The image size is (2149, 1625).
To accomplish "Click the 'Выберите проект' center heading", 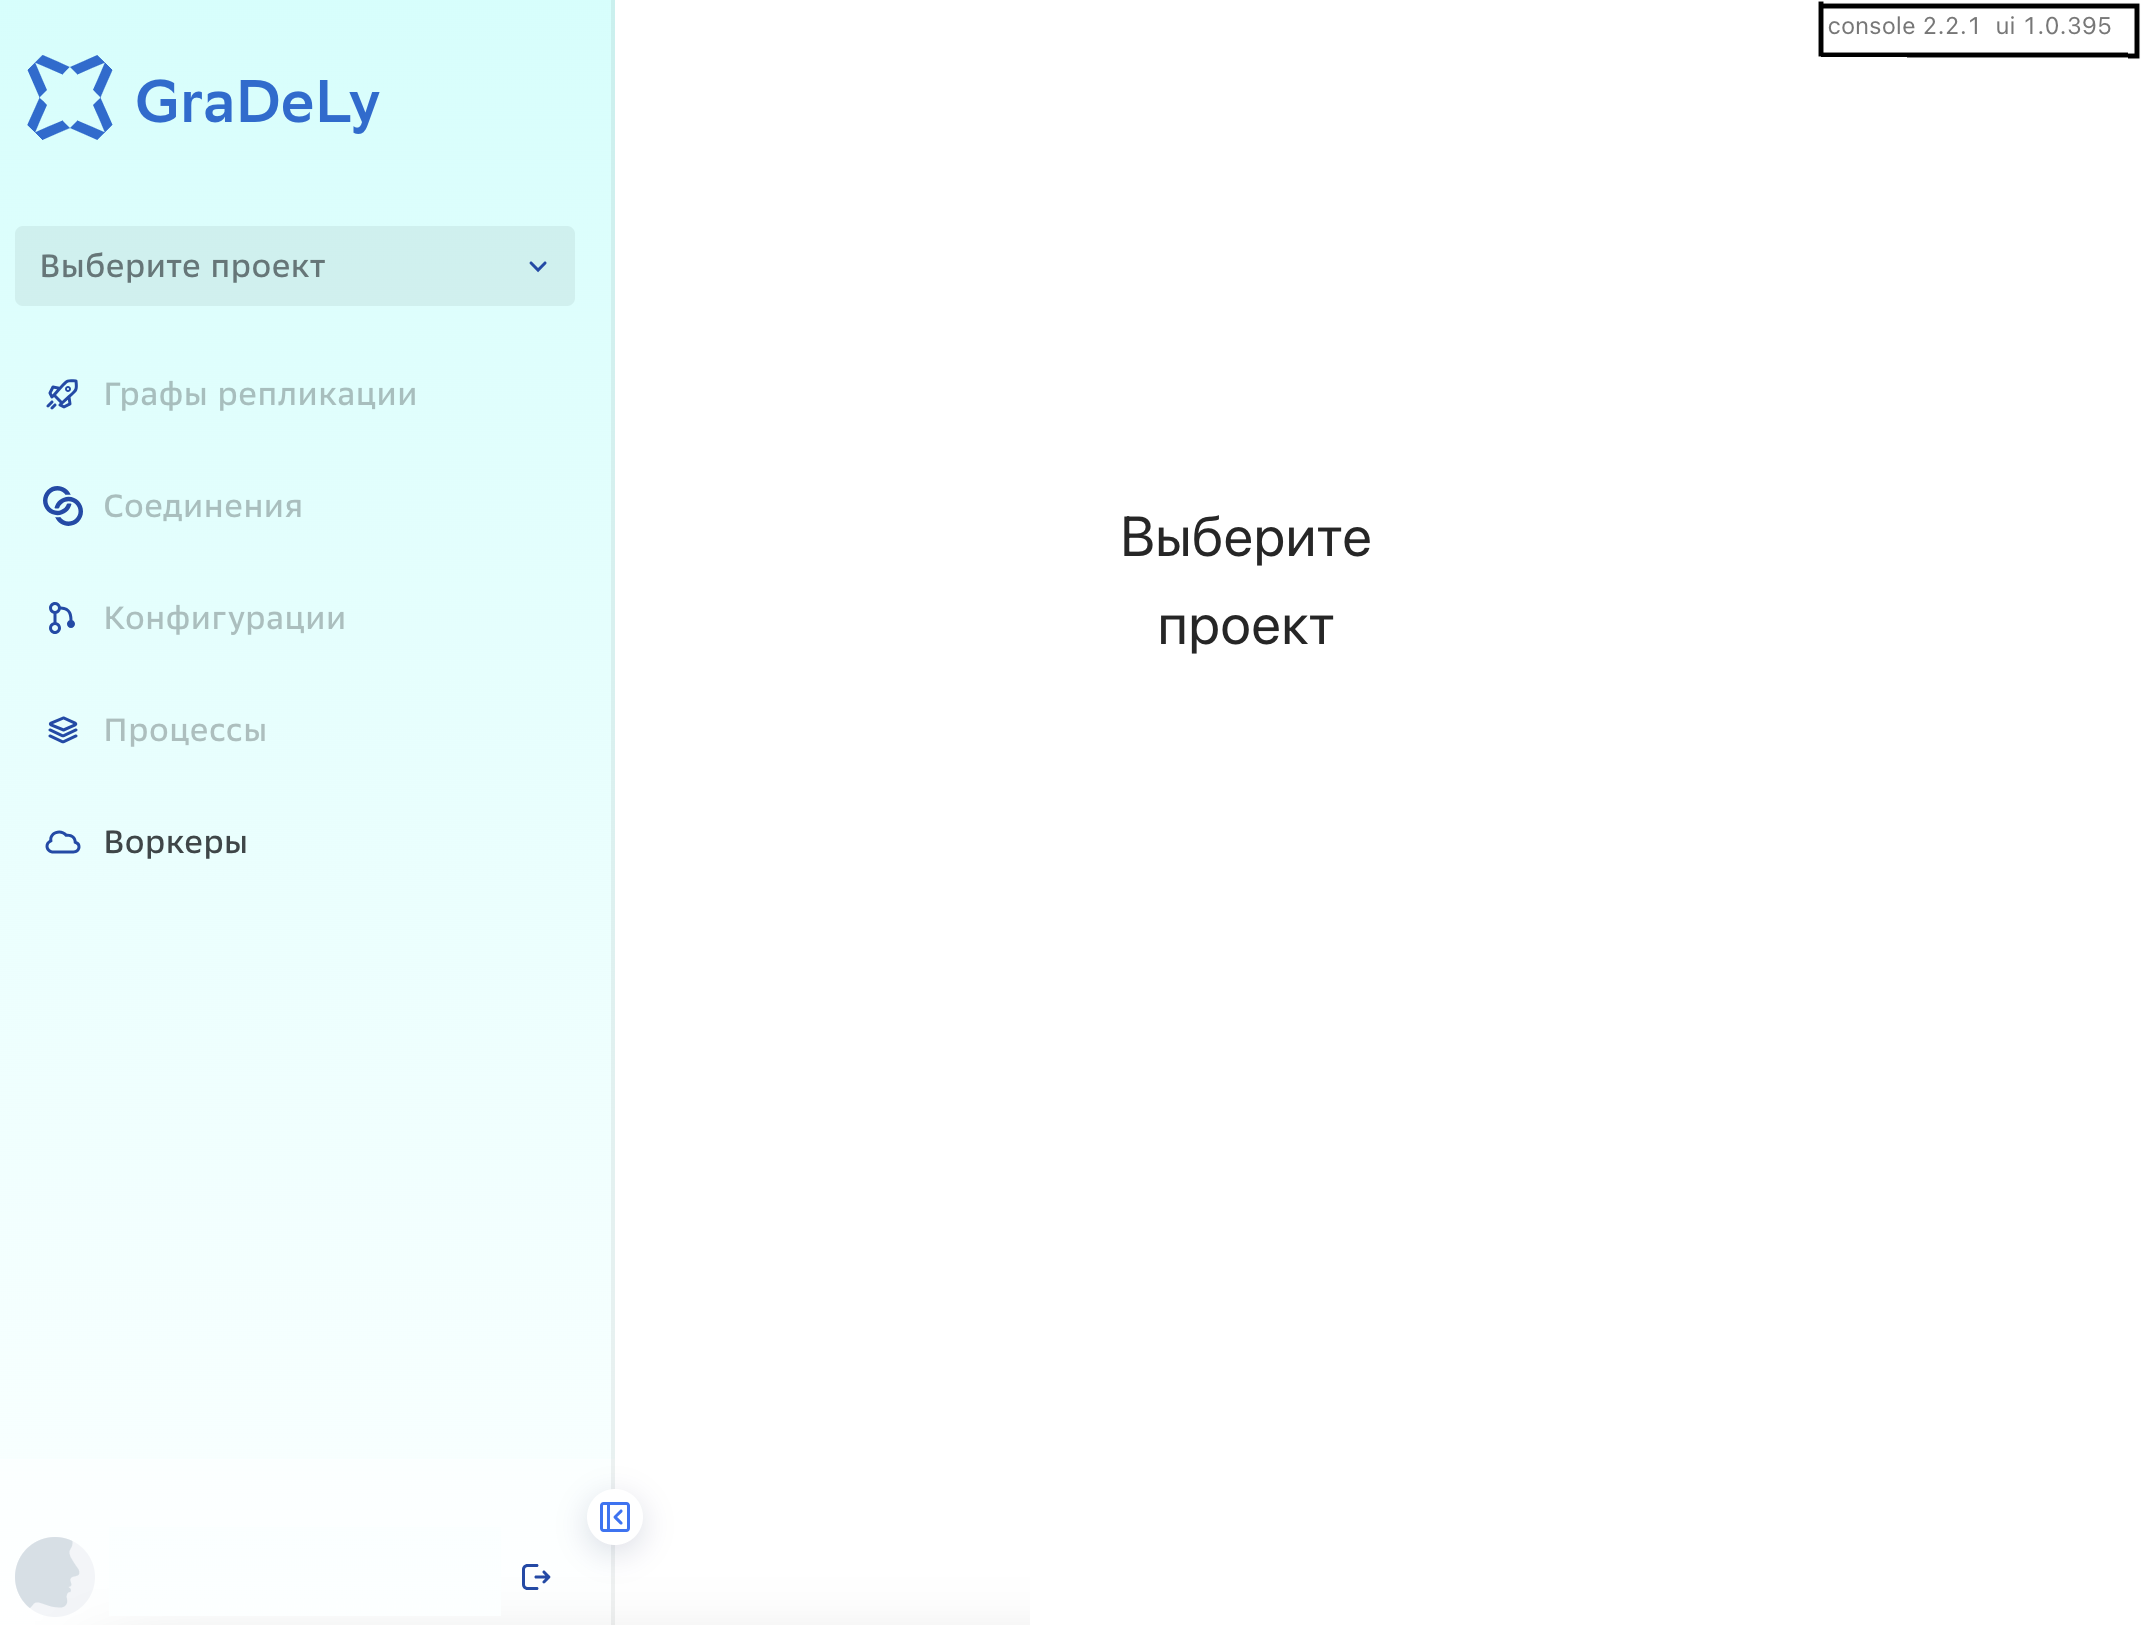I will tap(1245, 582).
